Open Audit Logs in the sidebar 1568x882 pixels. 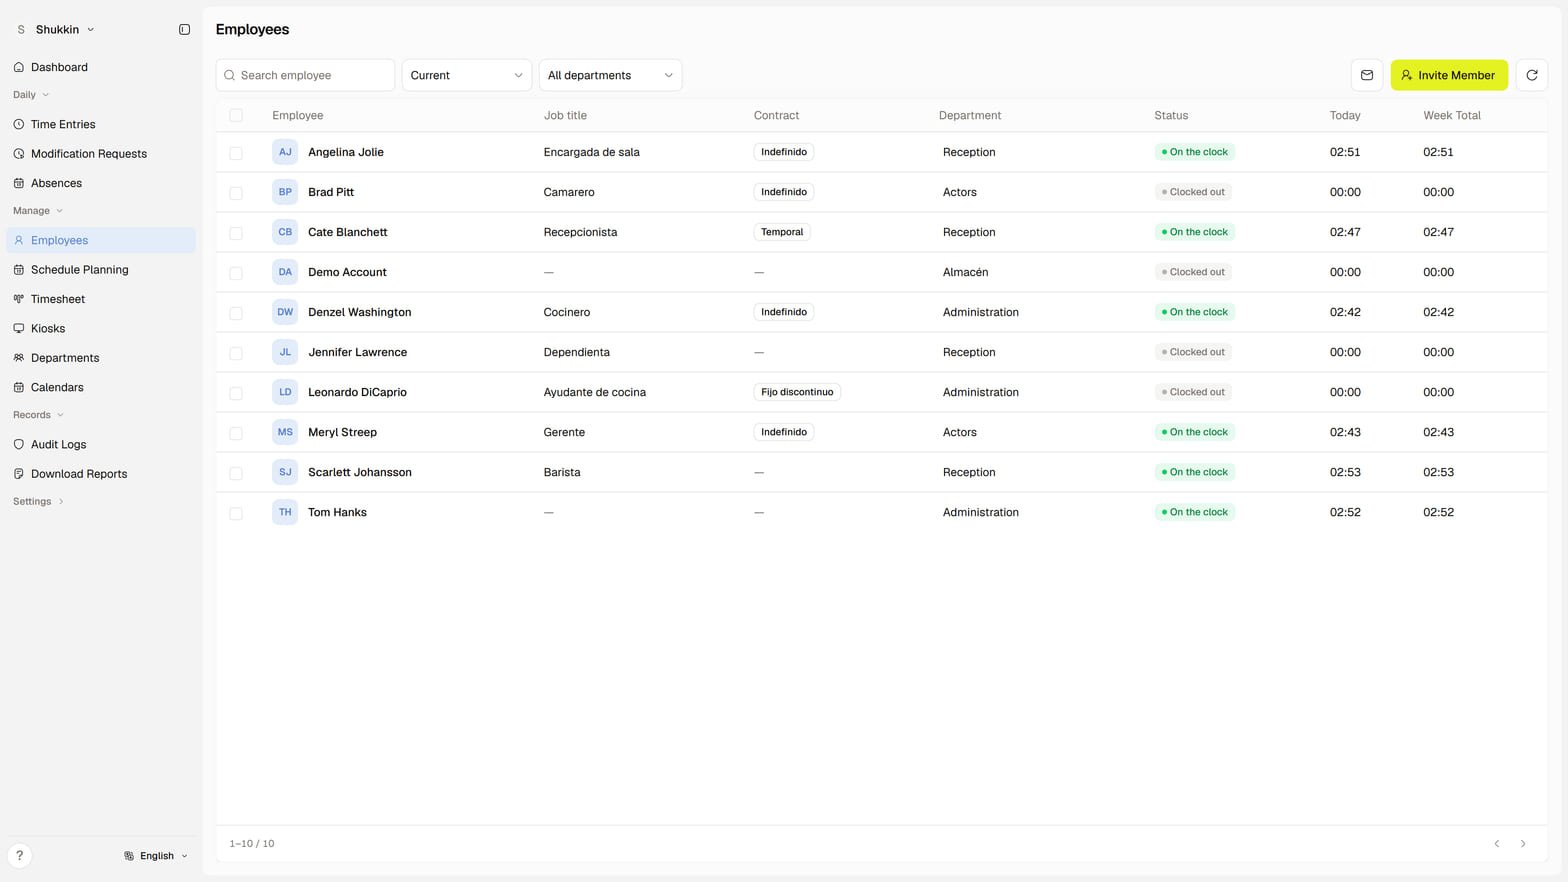pos(100,444)
